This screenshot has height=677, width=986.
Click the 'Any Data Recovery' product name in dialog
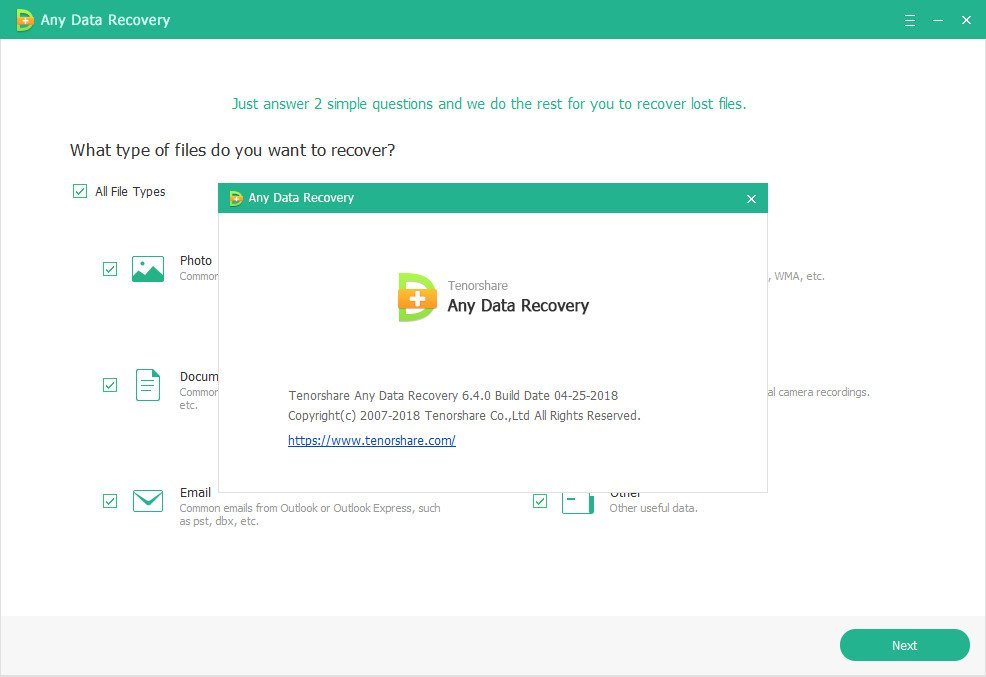click(x=518, y=305)
